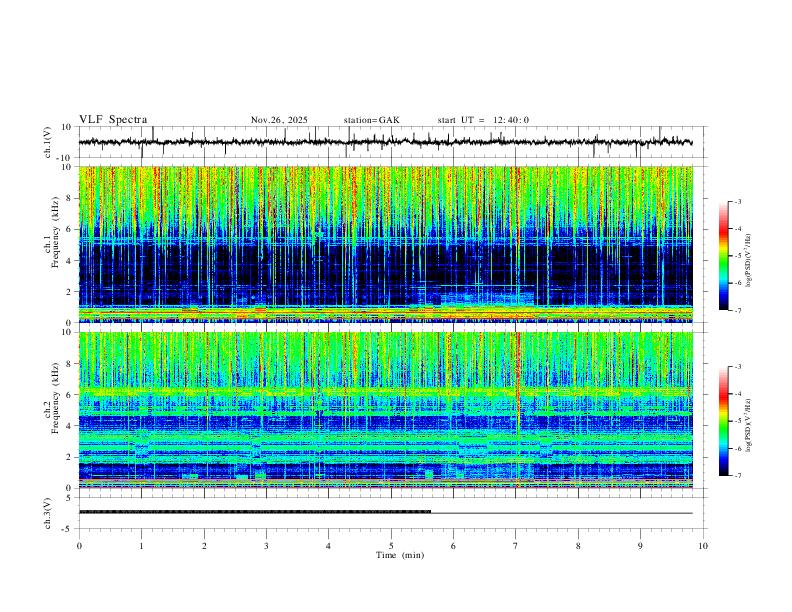
Task: Click time axis tick label '7'
Action: coord(516,546)
